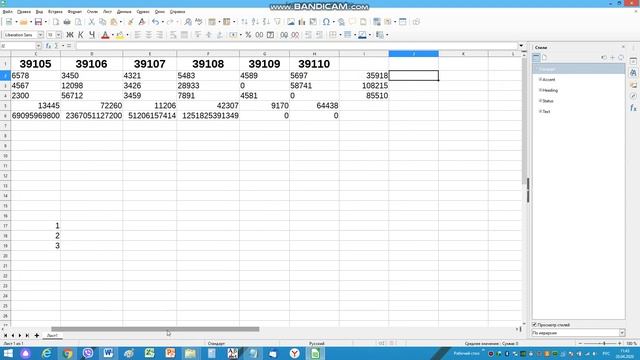Viewport: 640px width, 360px height.
Task: Open Save options dropdown arrow
Action: (x=45, y=22)
